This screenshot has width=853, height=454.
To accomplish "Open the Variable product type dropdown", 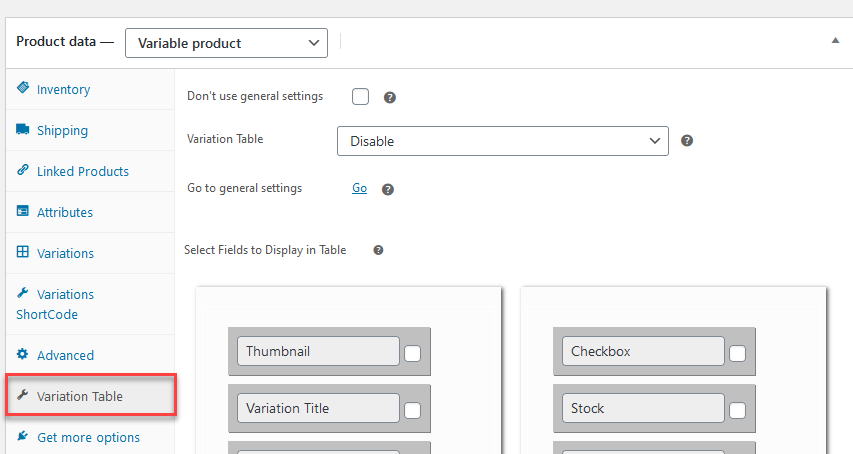I will click(226, 42).
